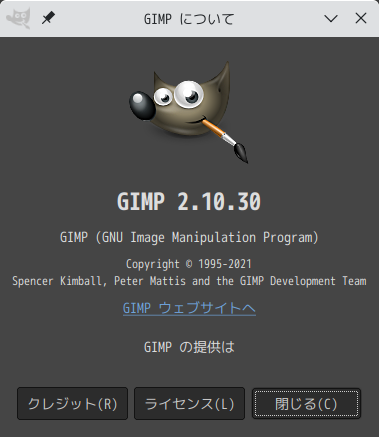The image size is (379, 437).
Task: Dismiss dialog with 閉じる(C) button
Action: (306, 403)
